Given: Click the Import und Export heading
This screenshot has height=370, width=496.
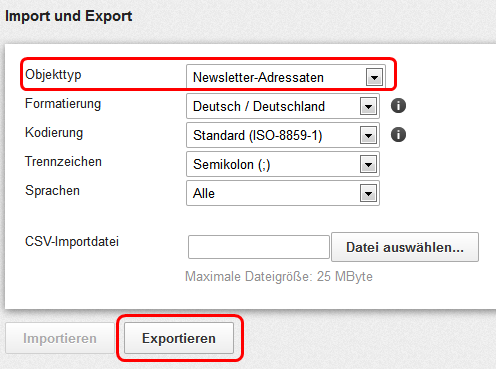Looking at the screenshot, I should click(x=69, y=16).
